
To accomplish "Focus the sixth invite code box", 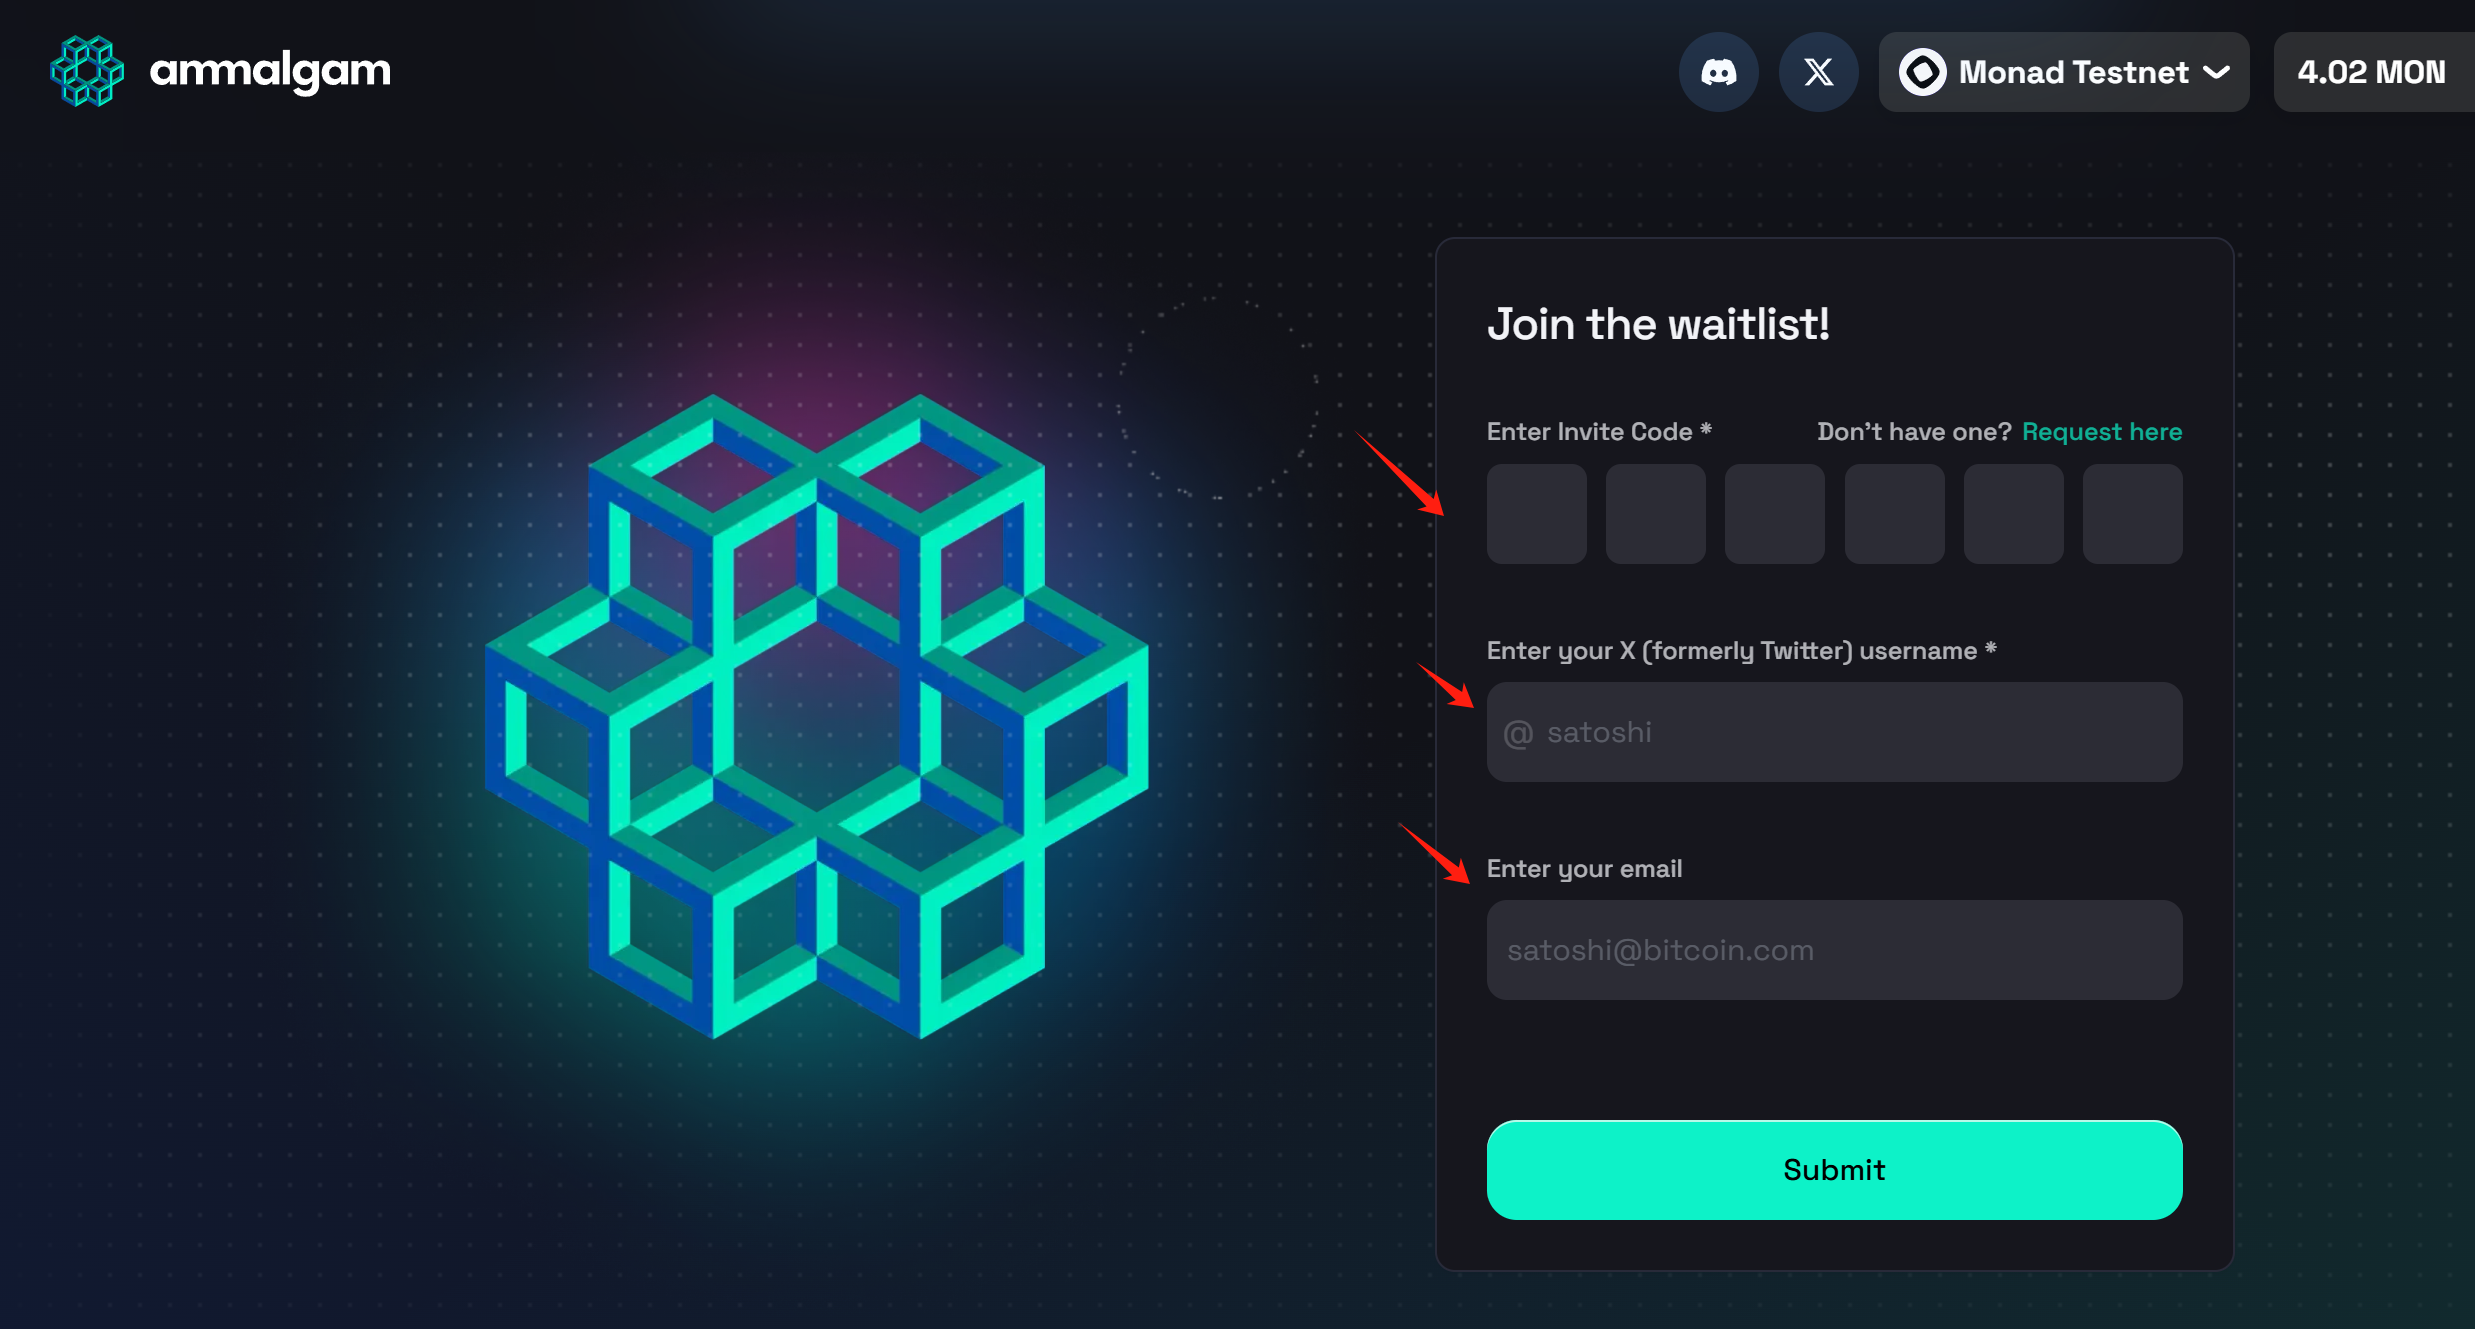I will [x=2133, y=514].
